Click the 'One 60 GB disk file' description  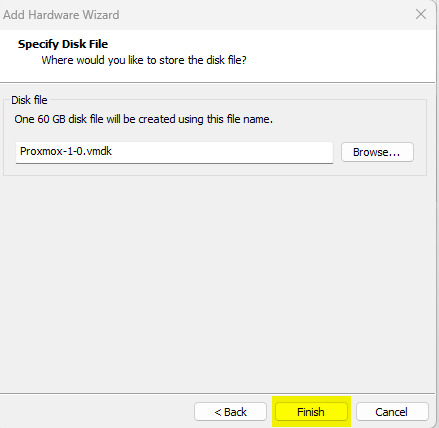point(143,119)
